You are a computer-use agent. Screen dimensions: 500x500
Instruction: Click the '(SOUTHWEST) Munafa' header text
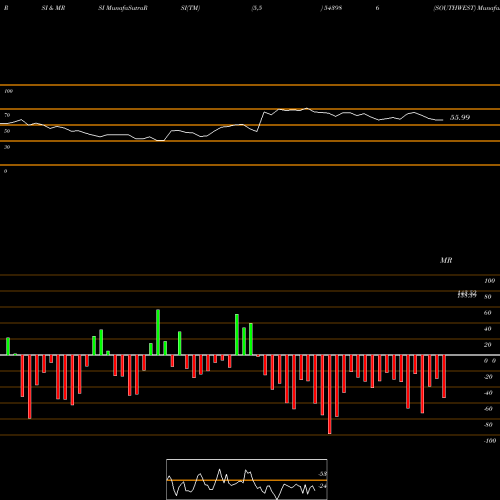tap(466, 8)
